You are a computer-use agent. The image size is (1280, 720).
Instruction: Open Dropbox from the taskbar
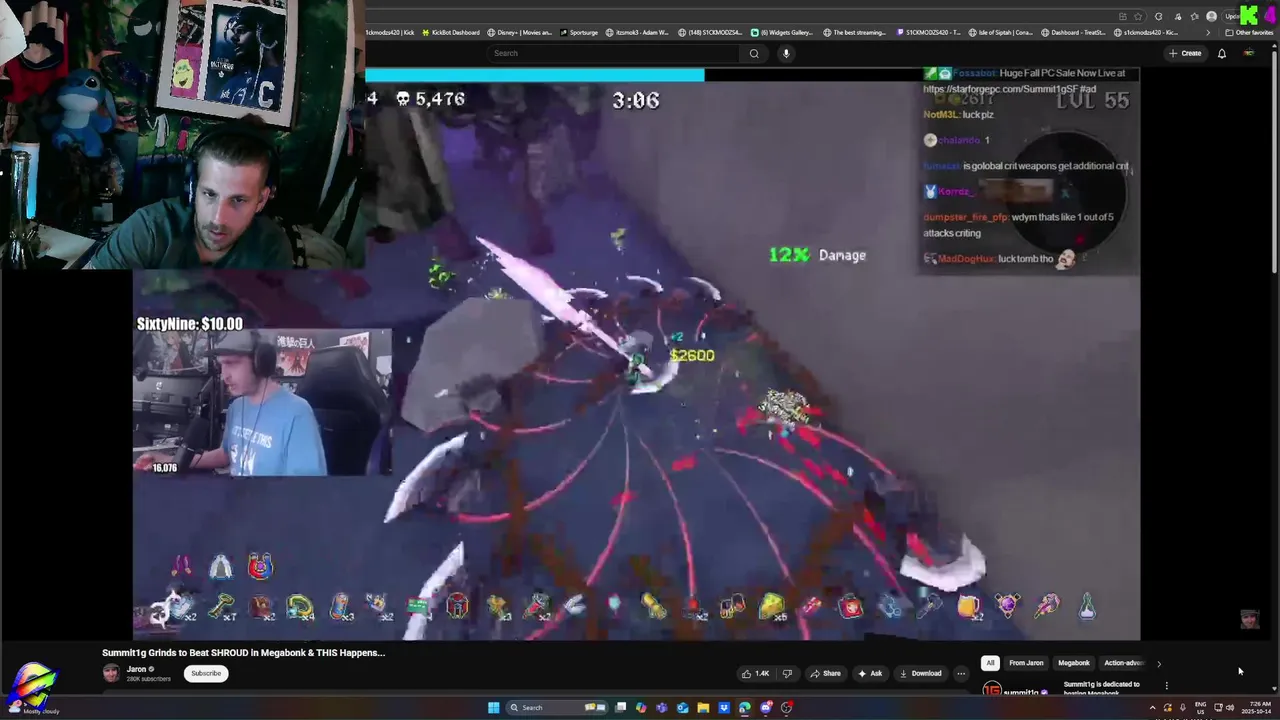coord(724,707)
